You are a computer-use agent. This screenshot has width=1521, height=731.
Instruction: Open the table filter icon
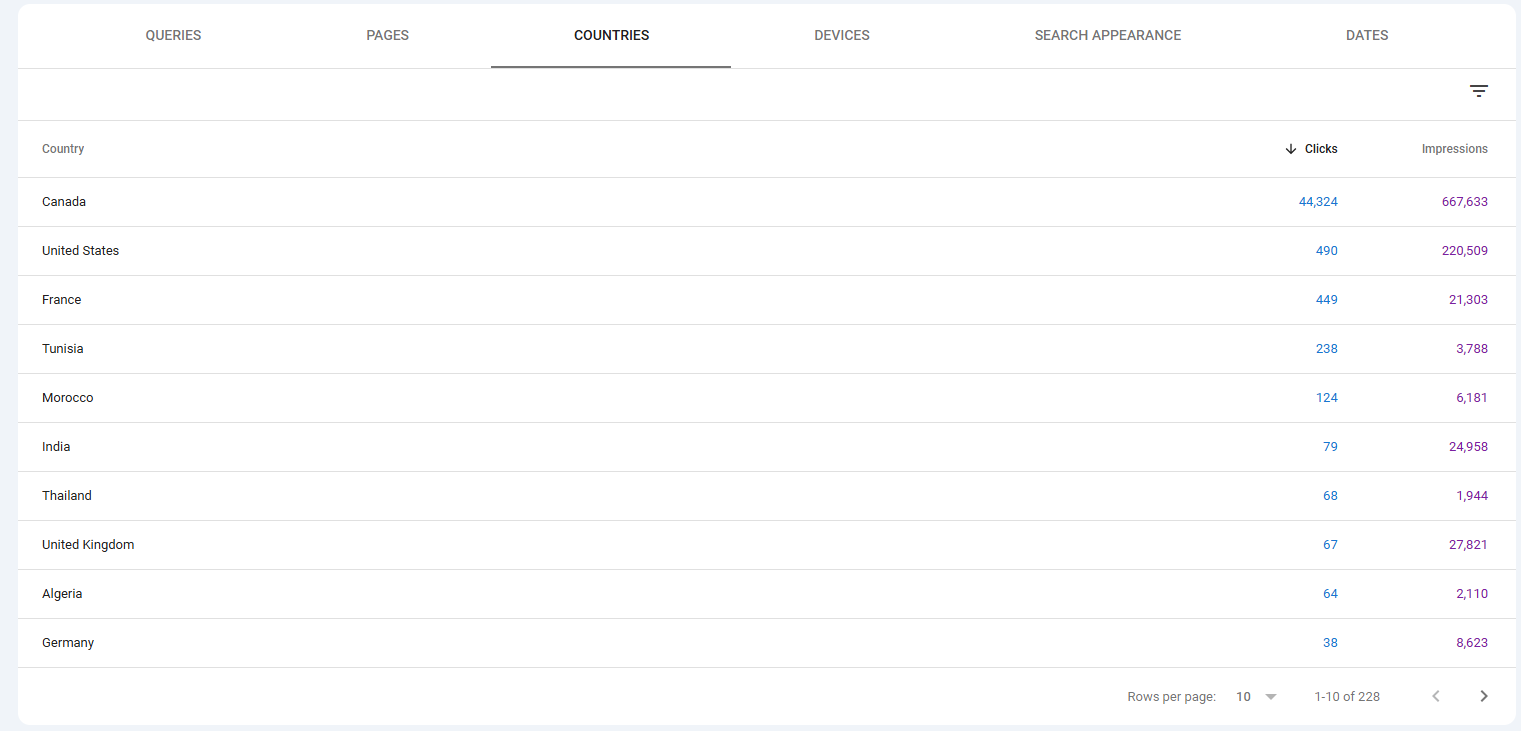1478,91
